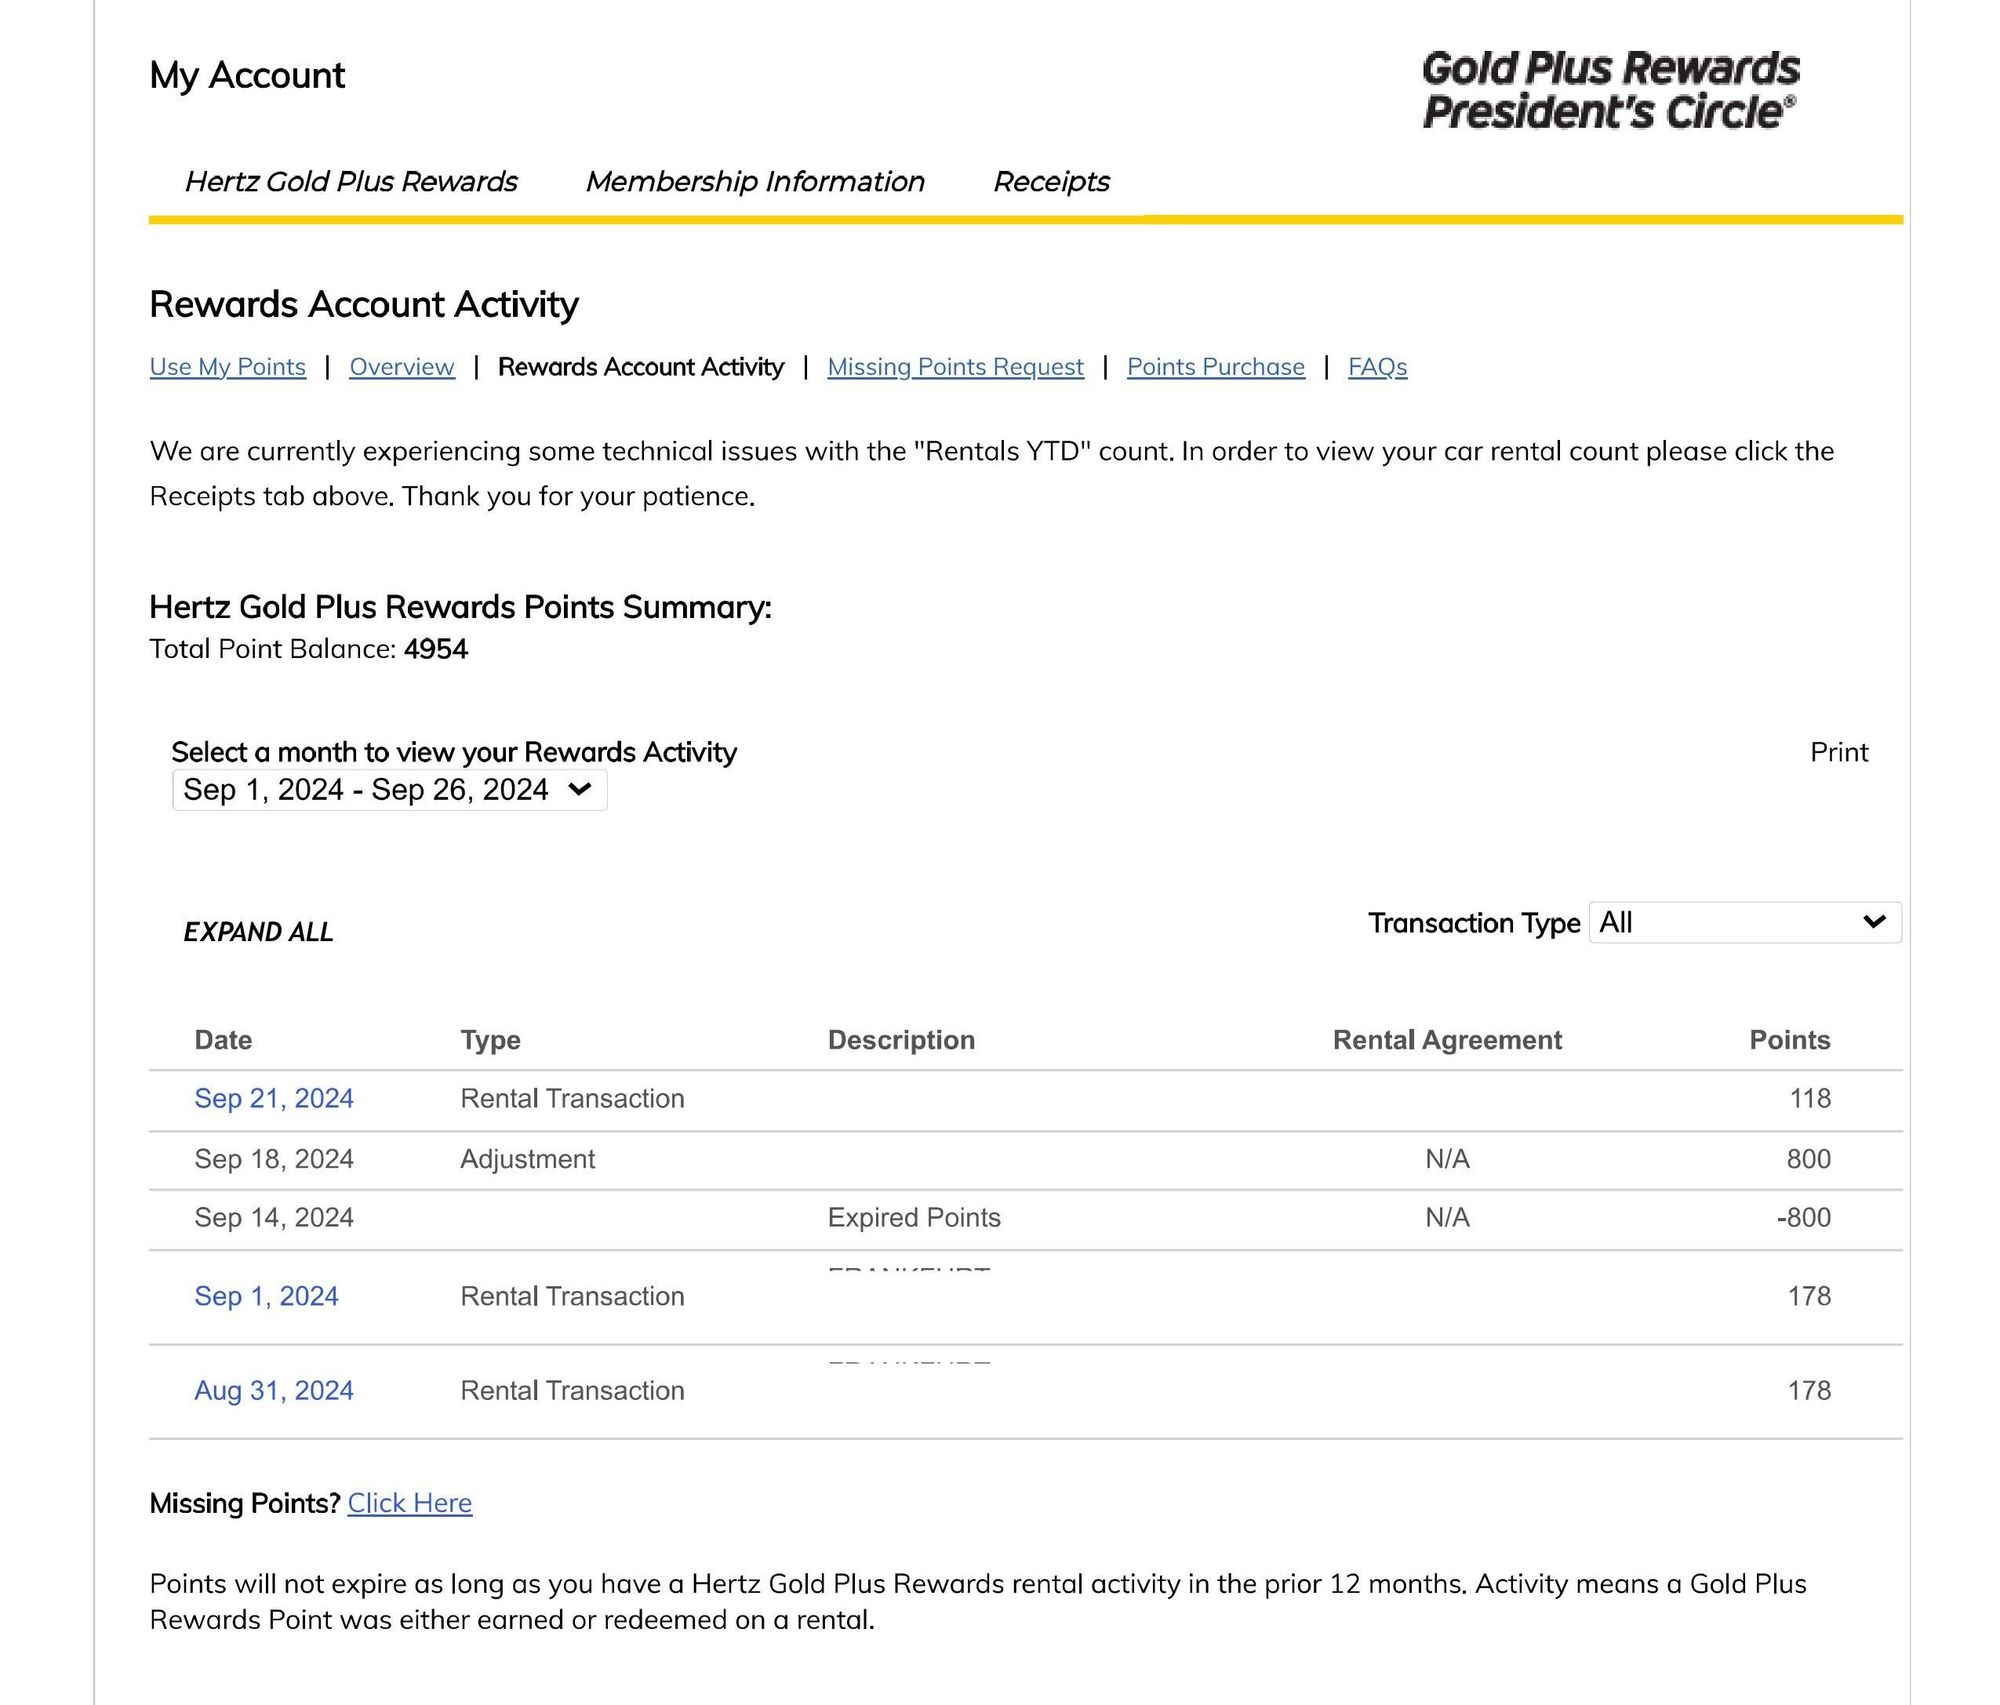Open the Missing Points Request link
The height and width of the screenshot is (1705, 2000).
(955, 367)
